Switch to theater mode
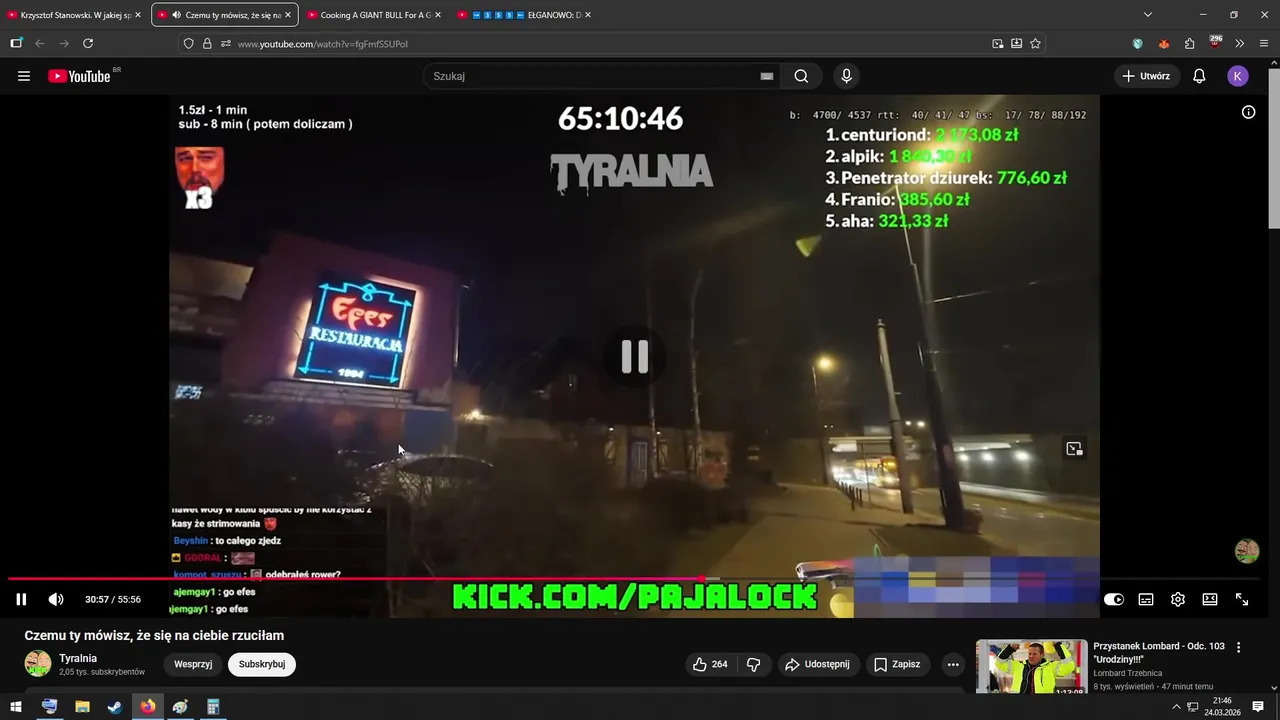This screenshot has height=720, width=1280. 1210,599
